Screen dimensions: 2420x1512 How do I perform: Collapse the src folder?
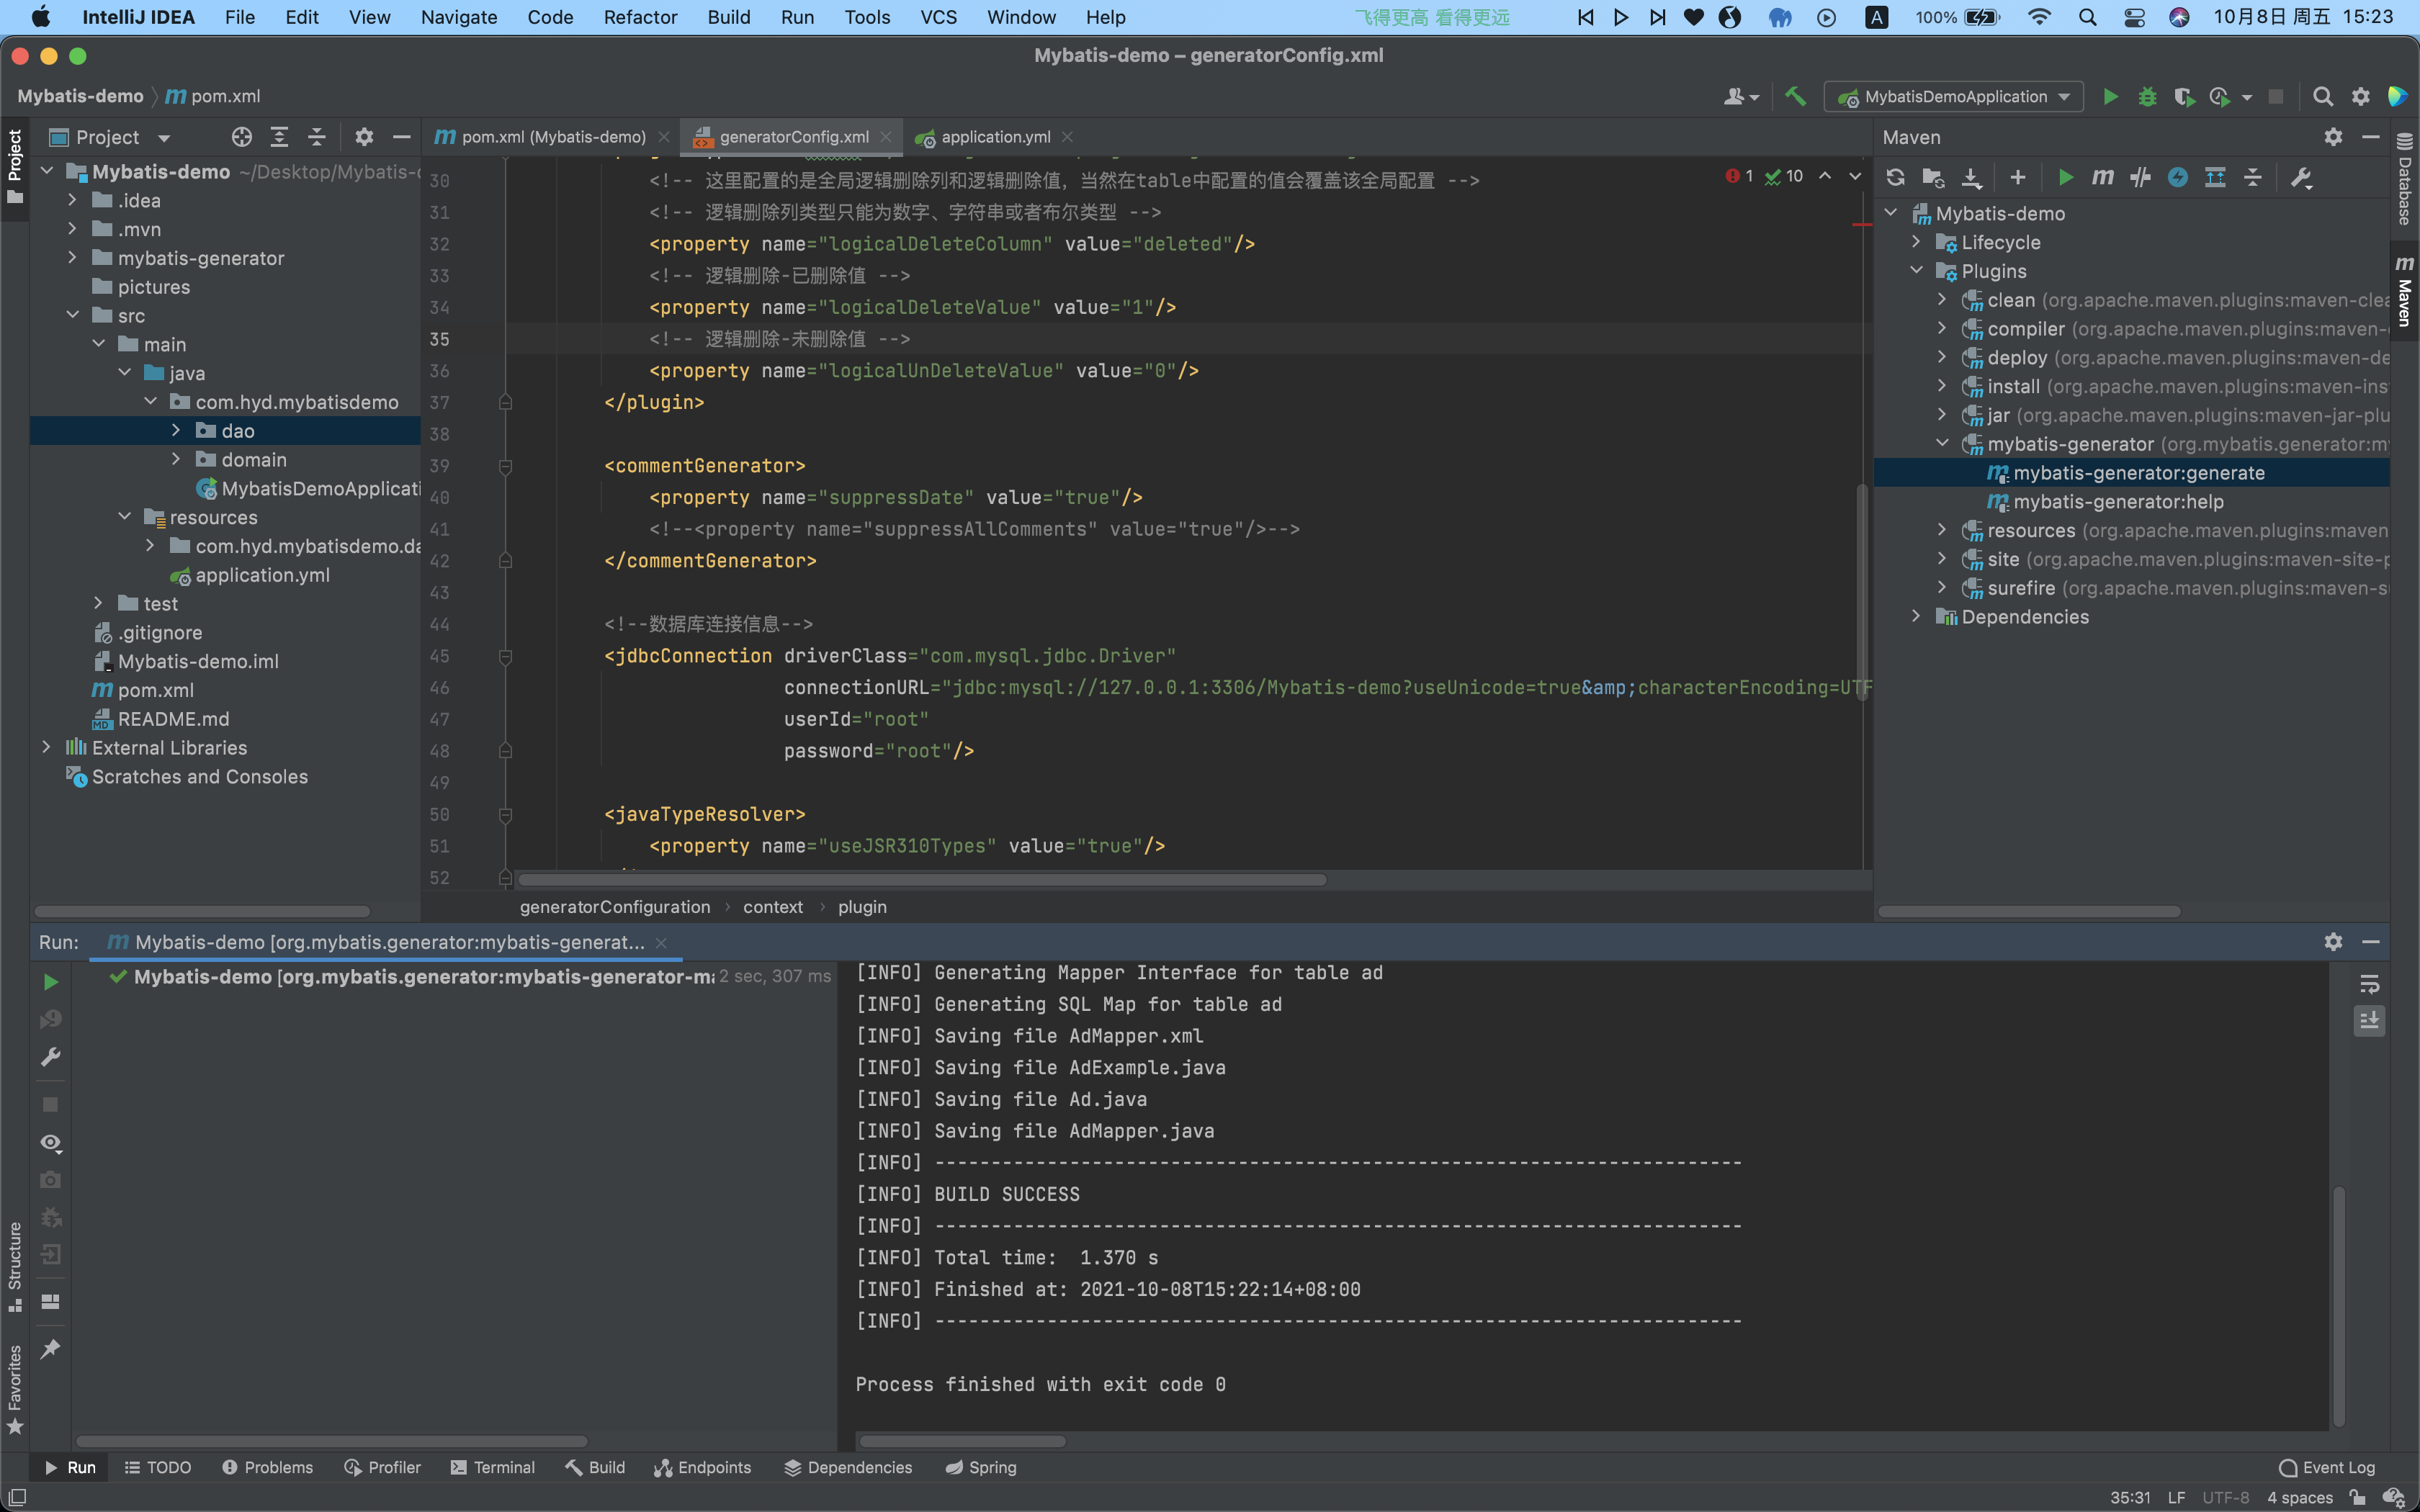coord(72,315)
